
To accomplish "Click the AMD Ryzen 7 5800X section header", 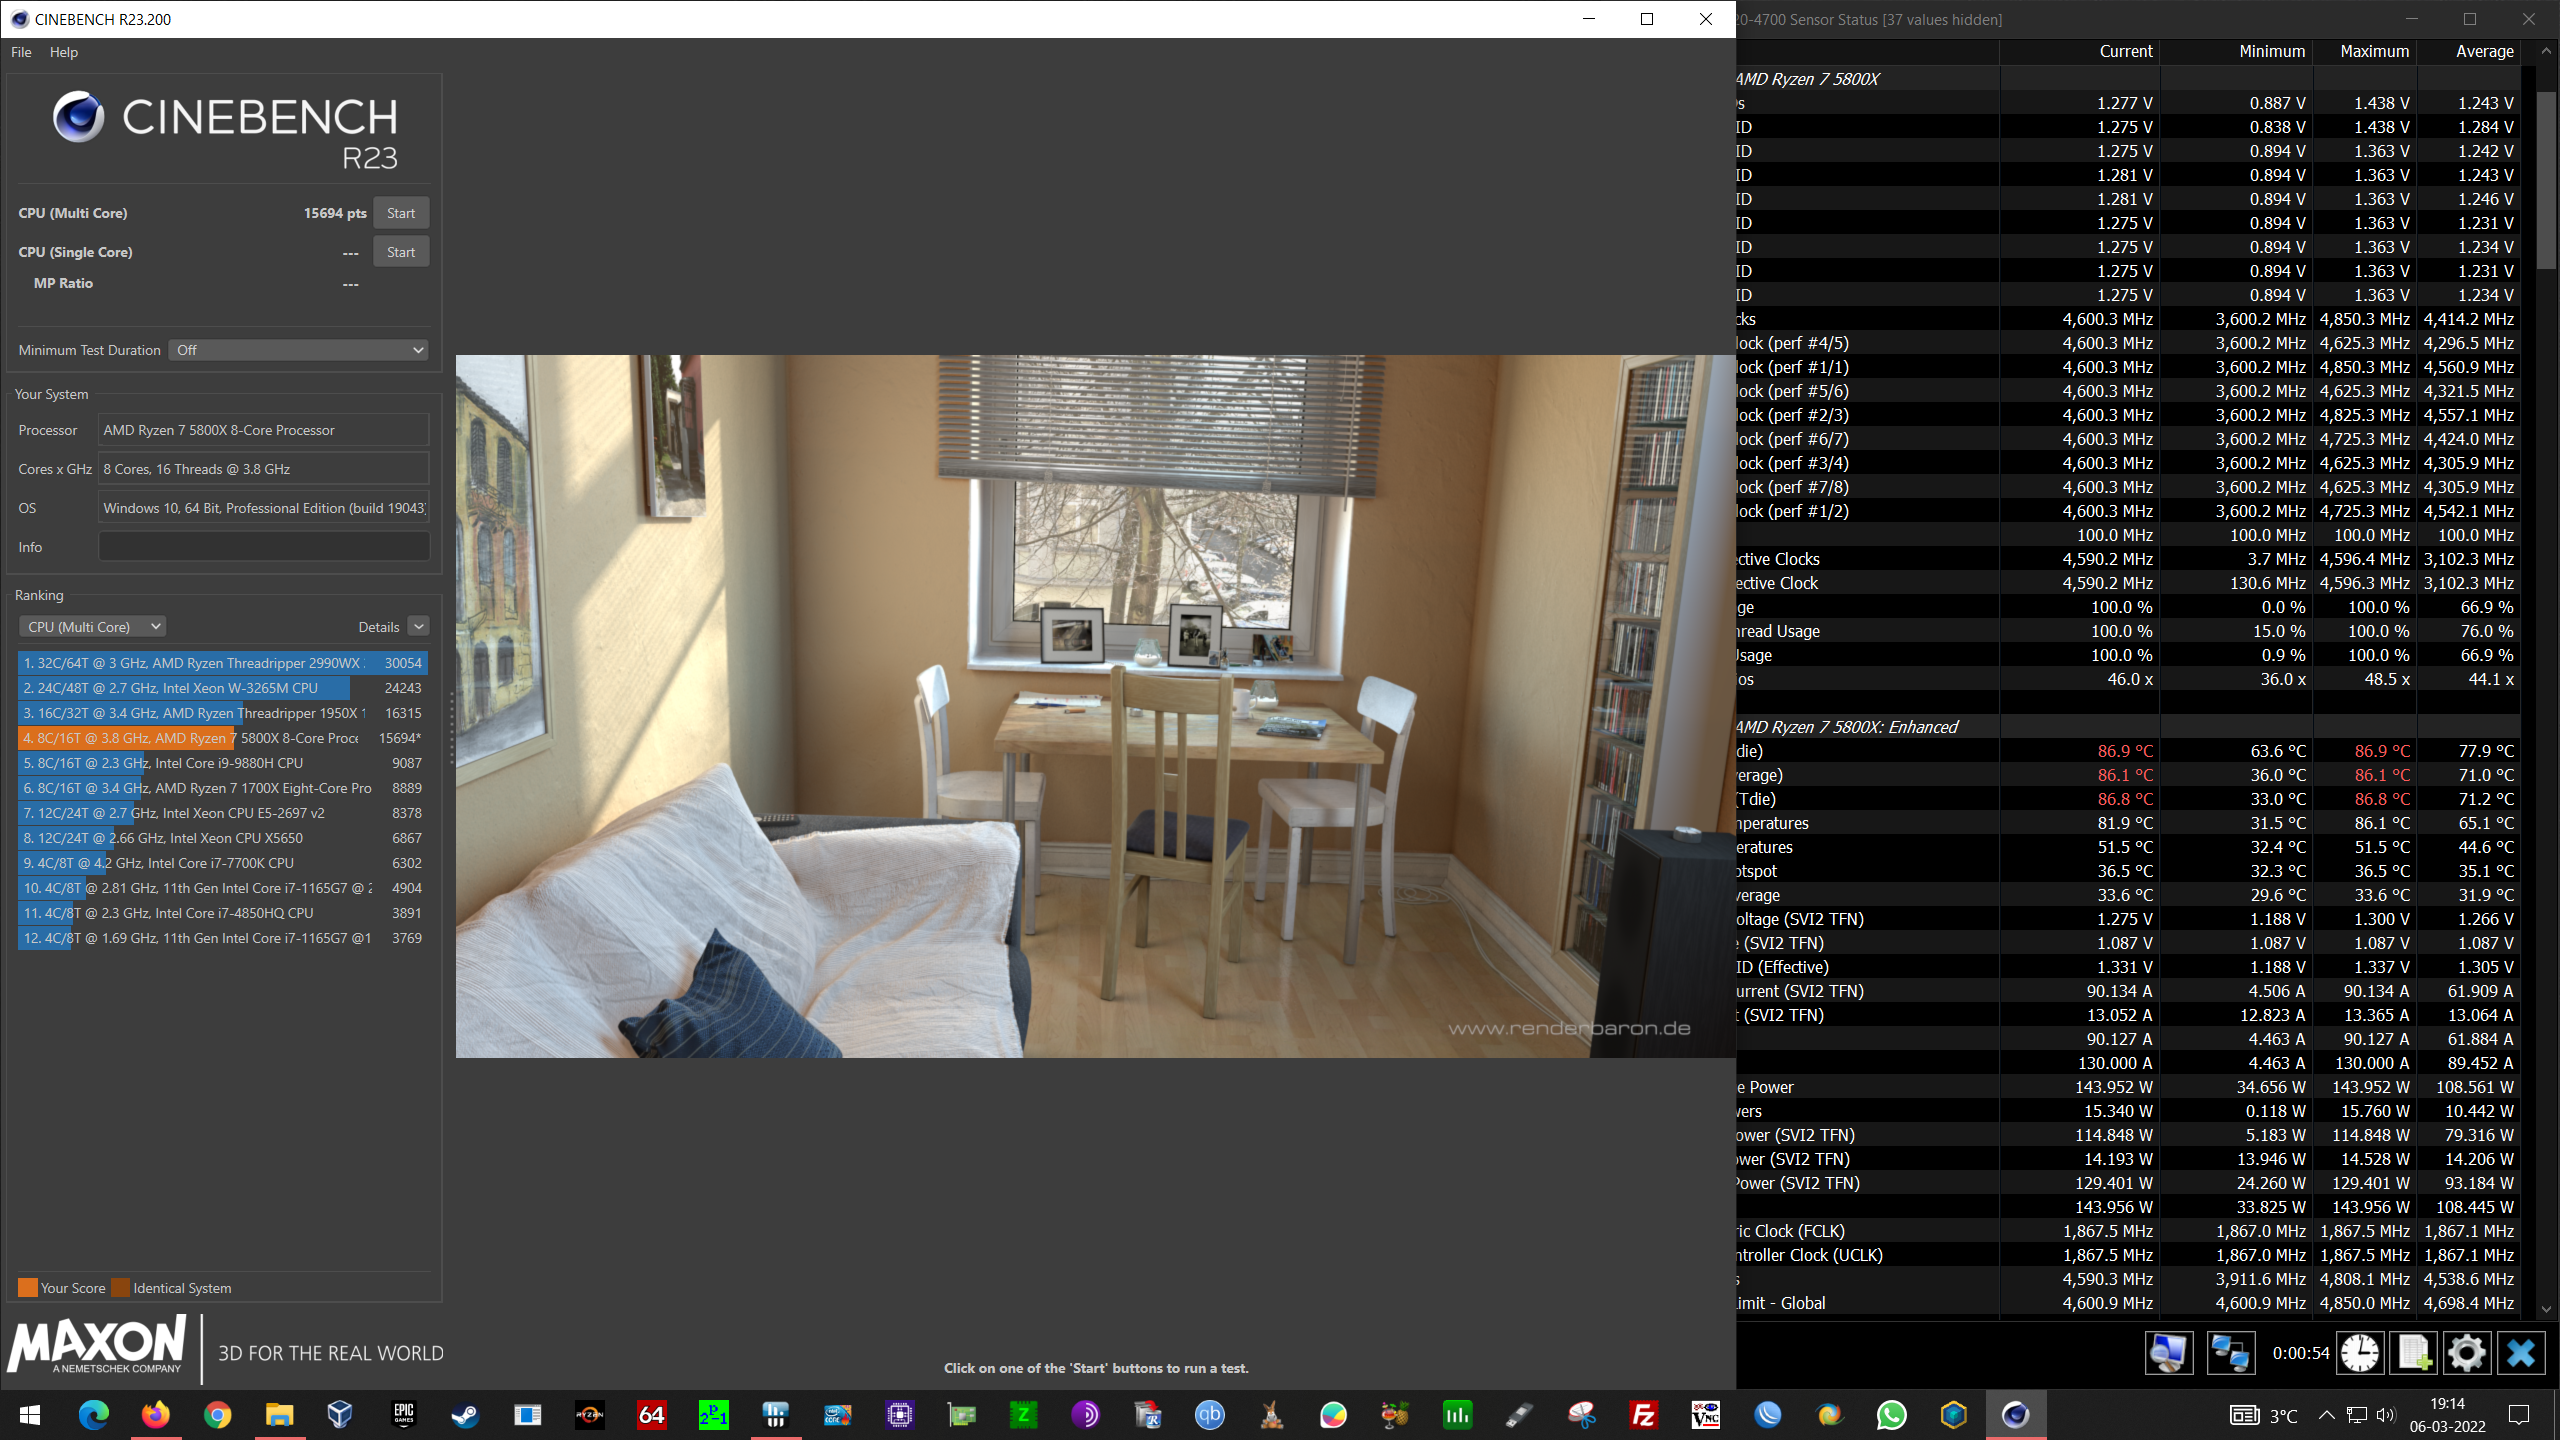I will [x=1808, y=79].
